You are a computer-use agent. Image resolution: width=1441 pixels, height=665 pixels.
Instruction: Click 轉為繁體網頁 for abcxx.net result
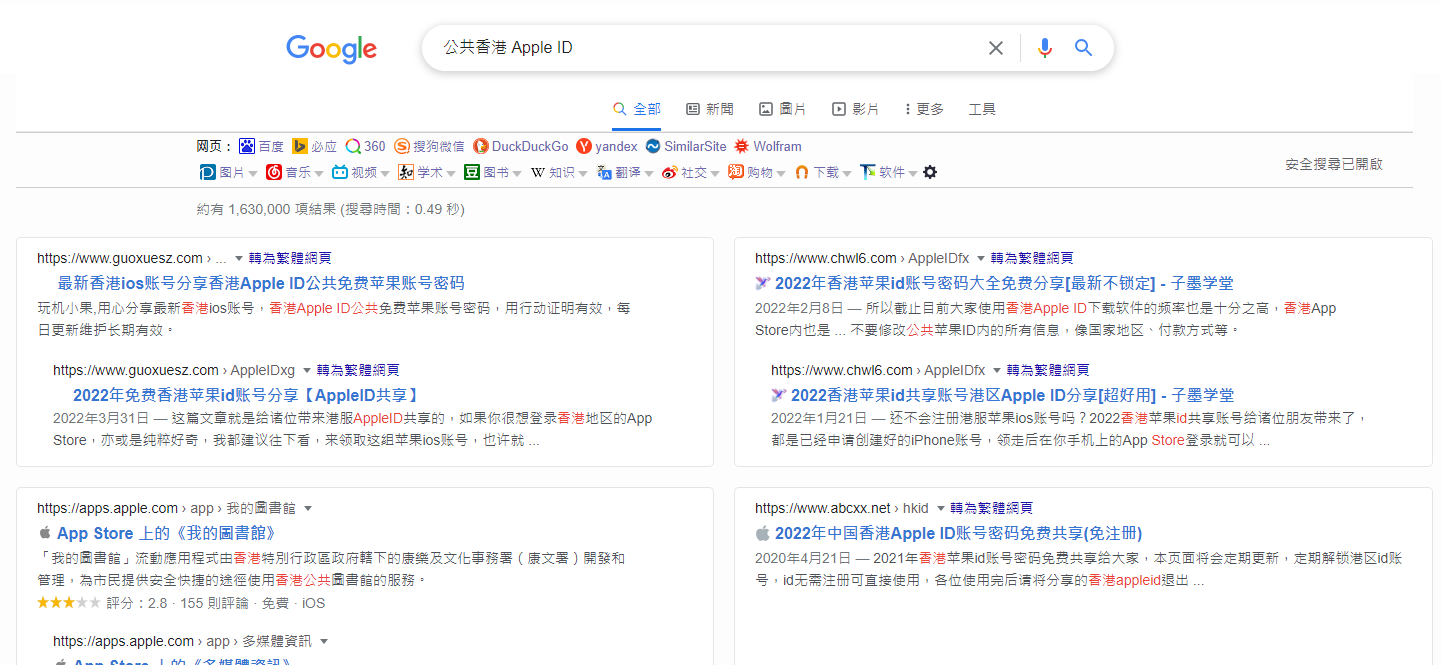(x=991, y=508)
